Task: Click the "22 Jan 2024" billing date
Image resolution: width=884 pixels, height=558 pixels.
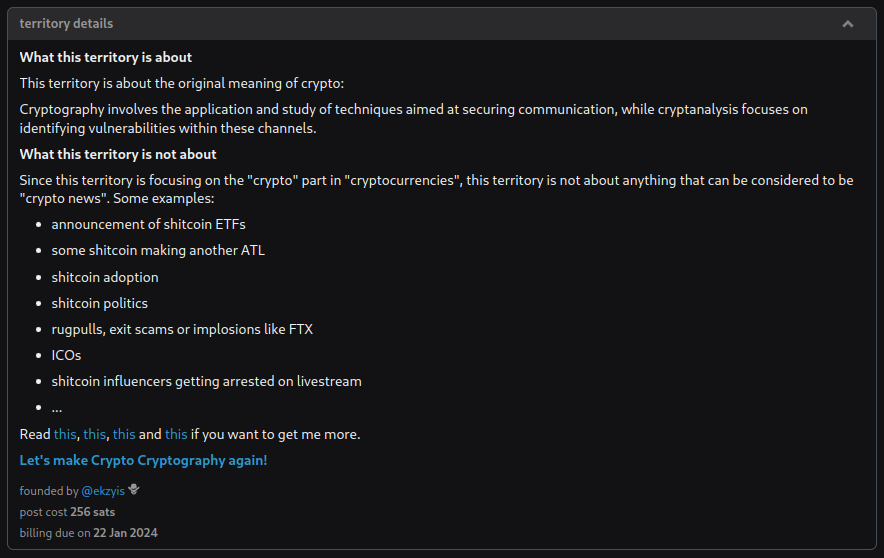Action: [126, 533]
